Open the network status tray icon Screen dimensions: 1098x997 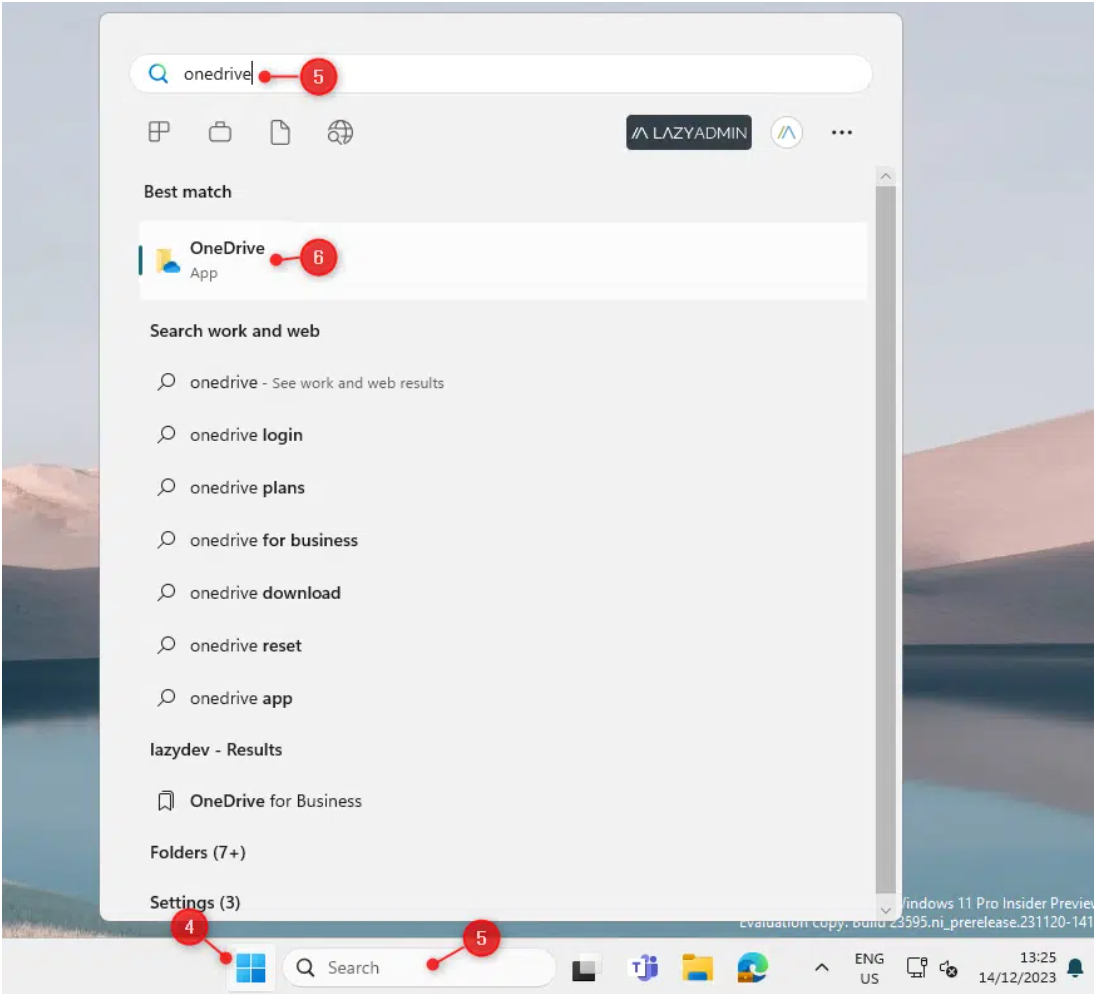click(917, 968)
